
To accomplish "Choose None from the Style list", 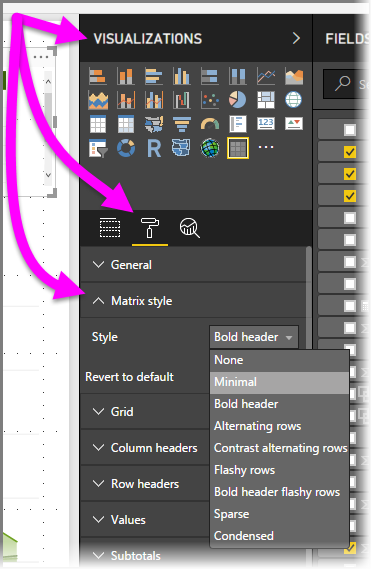I will pos(279,360).
